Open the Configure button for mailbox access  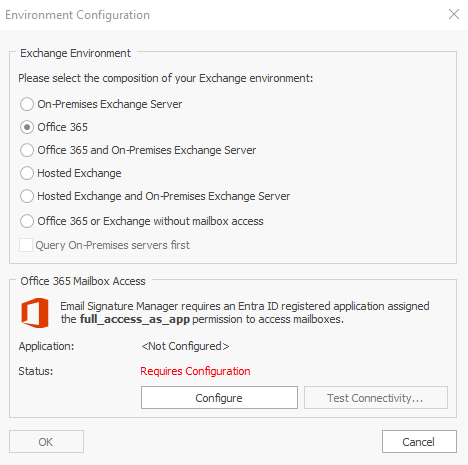(219, 398)
